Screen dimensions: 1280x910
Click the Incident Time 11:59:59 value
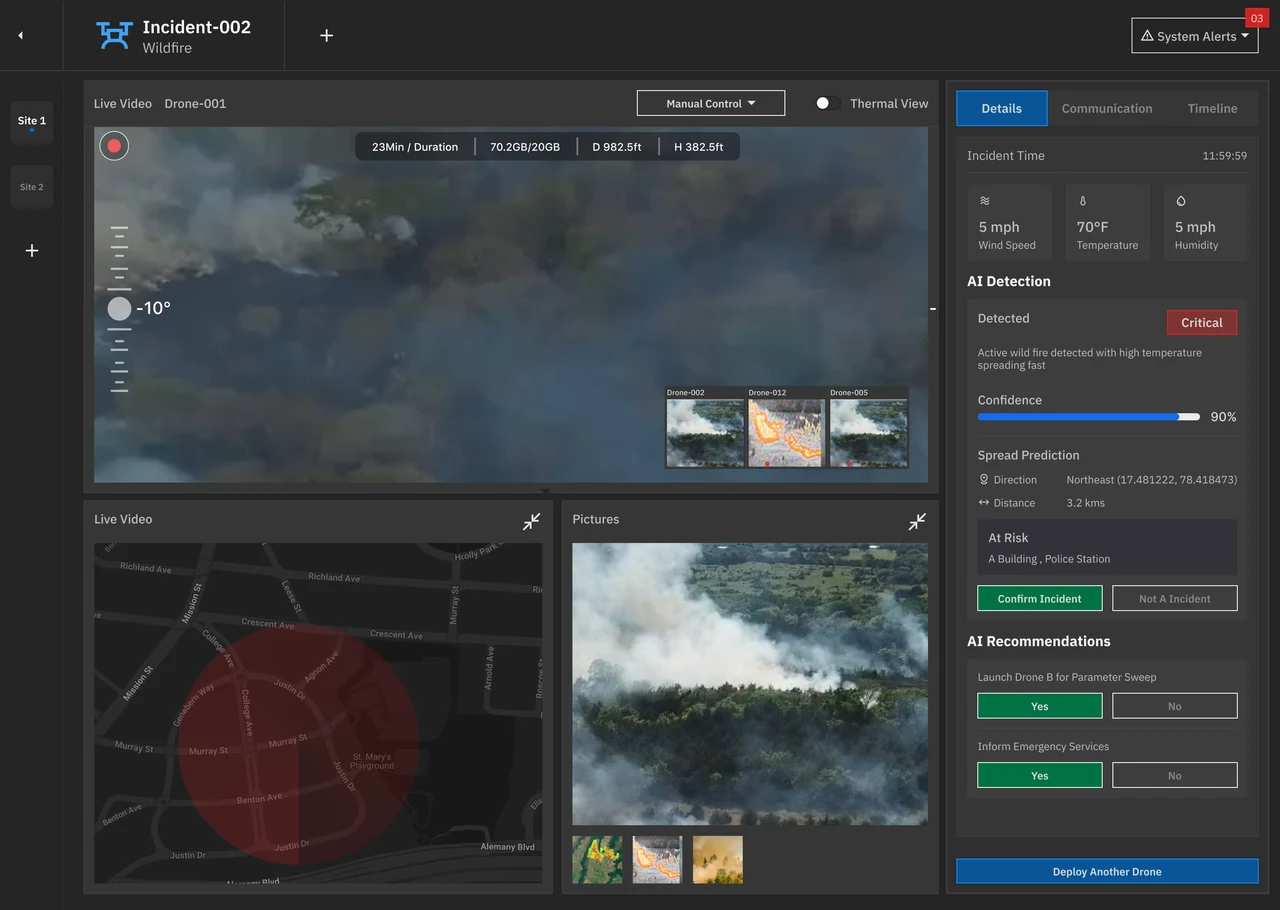click(1224, 156)
